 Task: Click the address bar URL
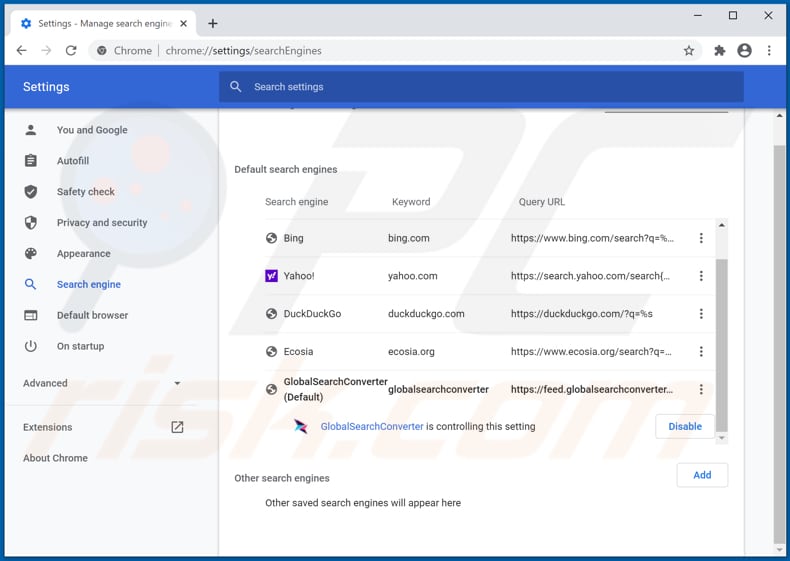(x=243, y=50)
